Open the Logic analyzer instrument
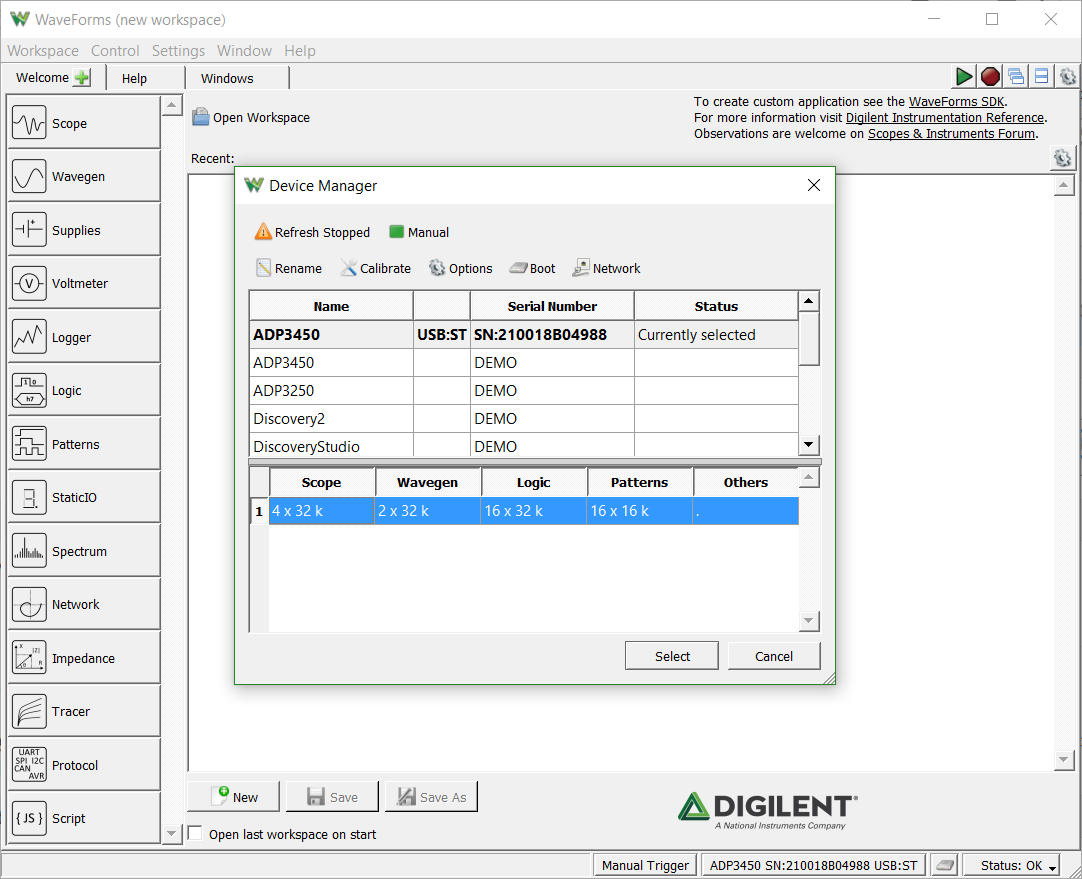The height and width of the screenshot is (879, 1082). [x=84, y=390]
